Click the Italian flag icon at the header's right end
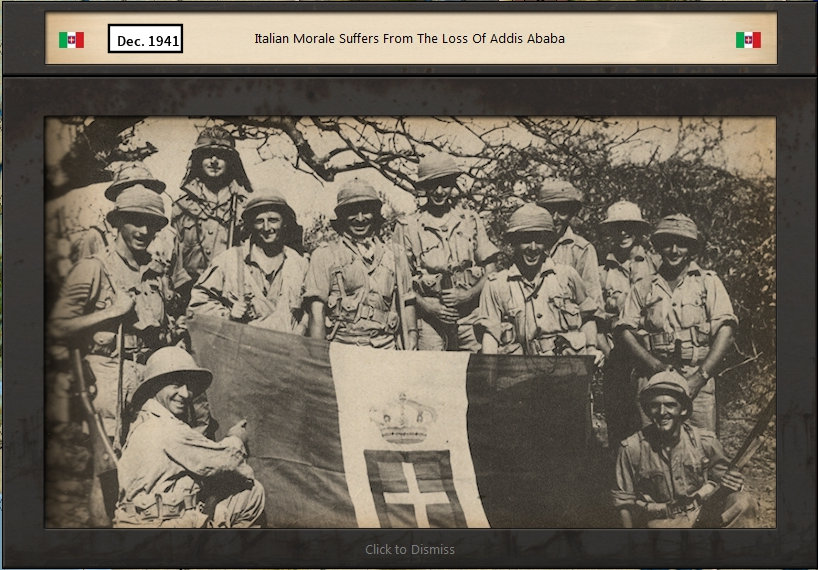This screenshot has width=818, height=570. pos(748,40)
